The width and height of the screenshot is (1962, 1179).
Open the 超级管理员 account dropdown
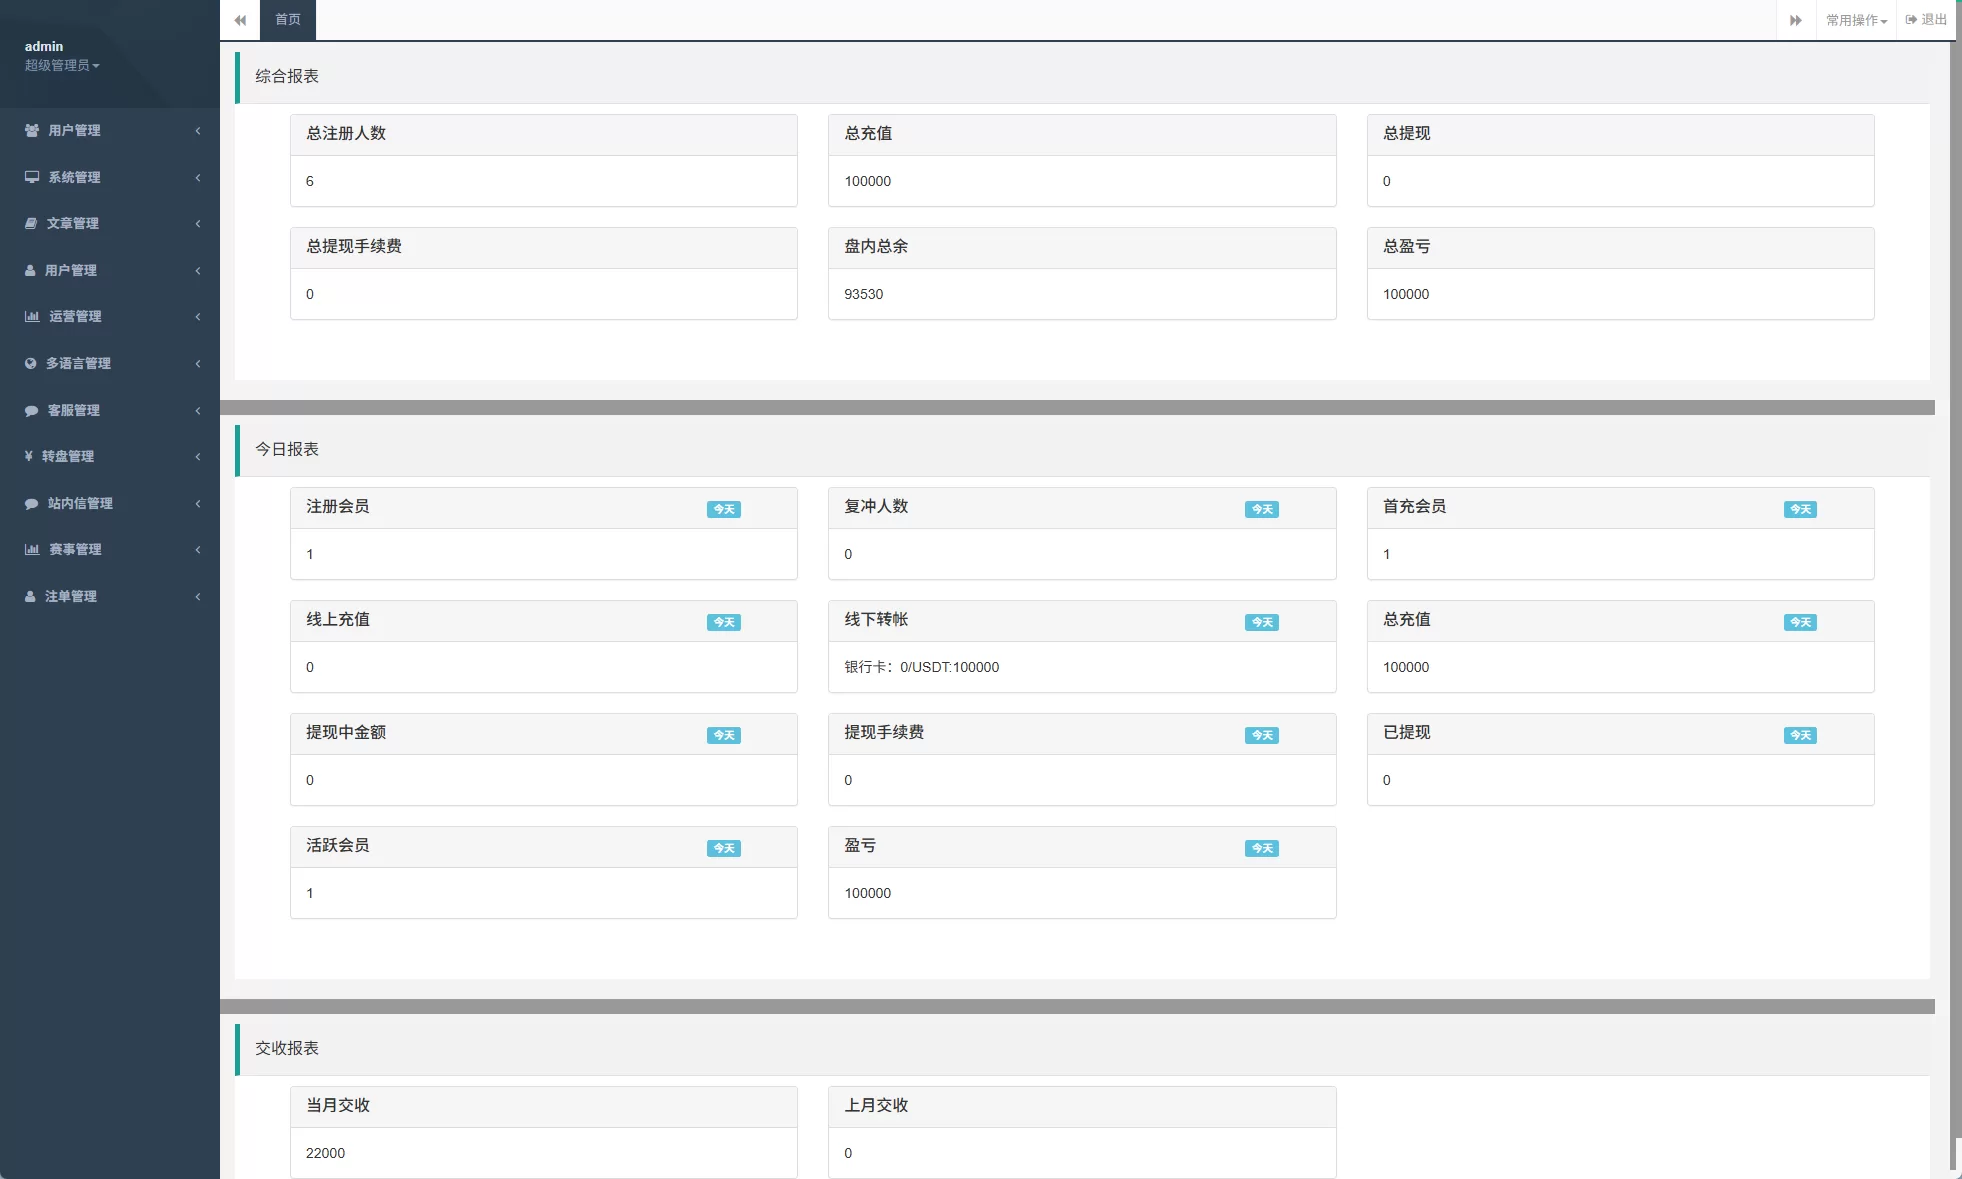click(x=62, y=66)
